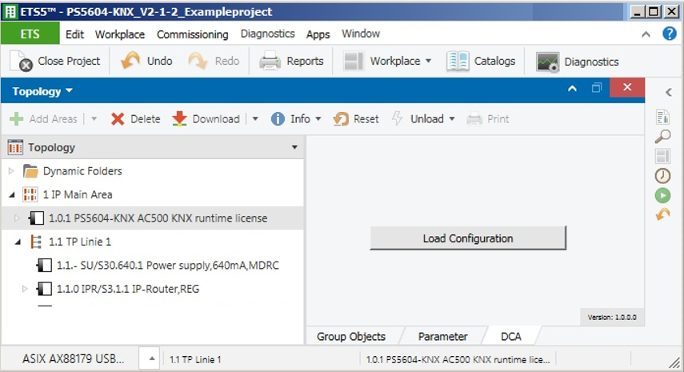
Task: Collapse the 1.1 TP Linie 1 node
Action: tap(18, 242)
